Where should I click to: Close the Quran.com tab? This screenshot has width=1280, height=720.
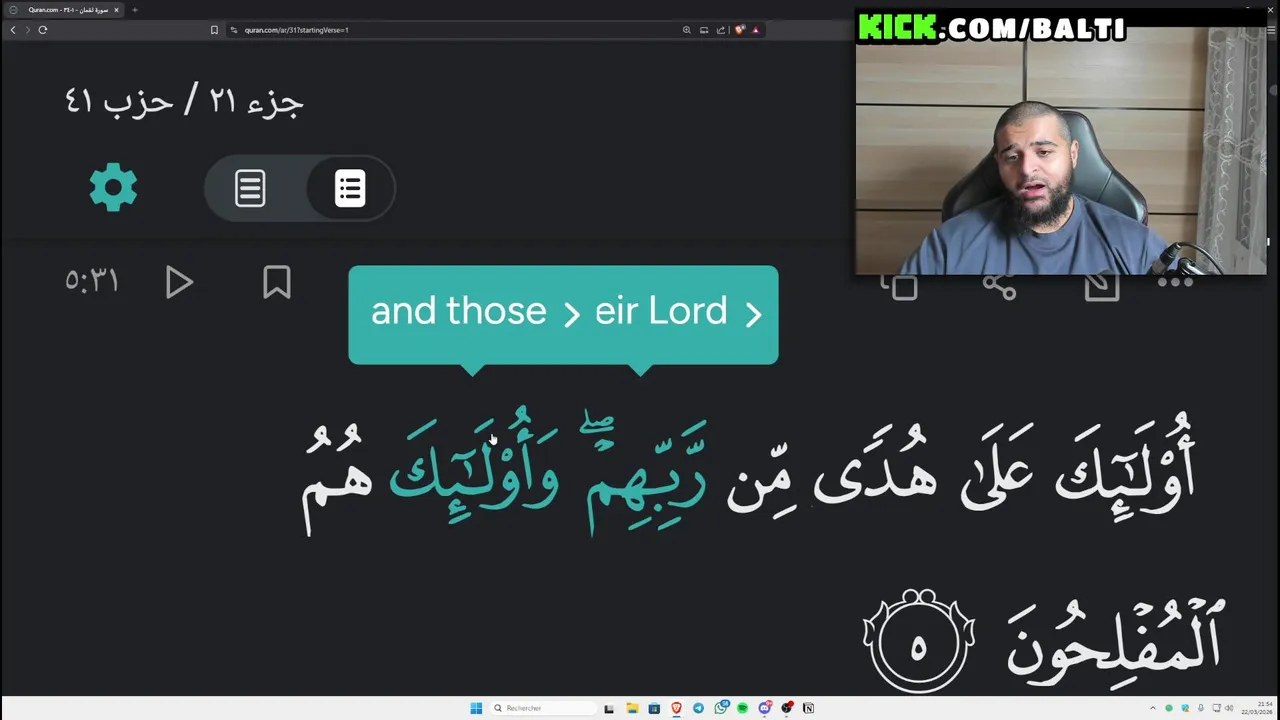[116, 10]
